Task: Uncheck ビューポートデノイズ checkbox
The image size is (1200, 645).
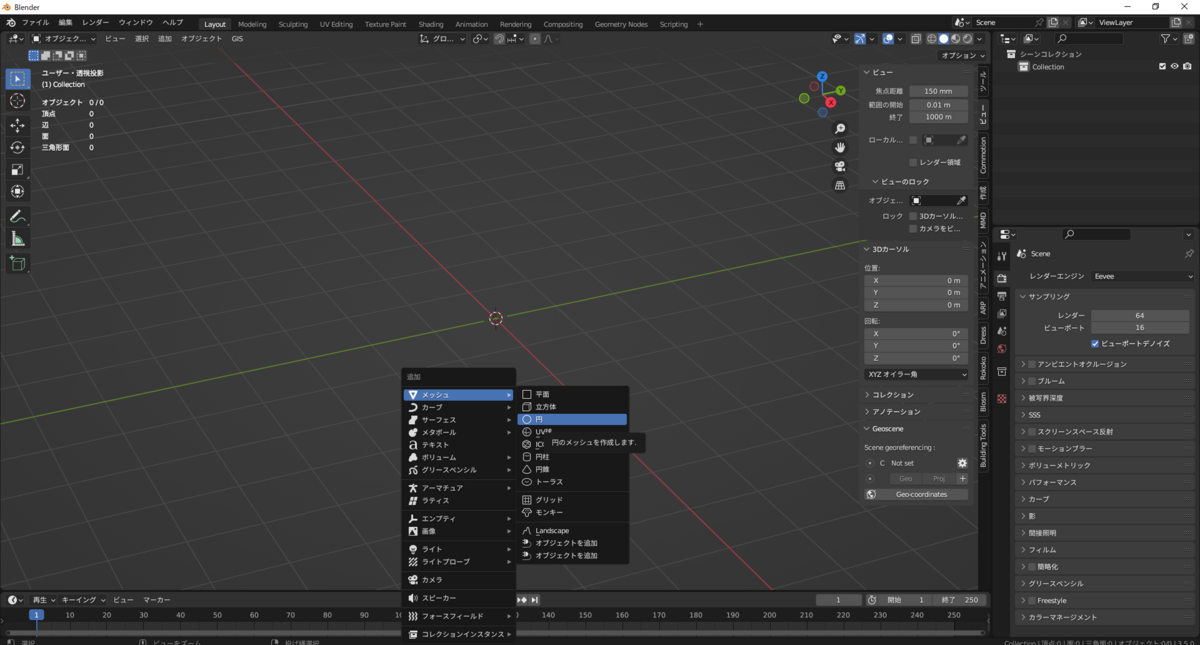Action: coord(1096,343)
